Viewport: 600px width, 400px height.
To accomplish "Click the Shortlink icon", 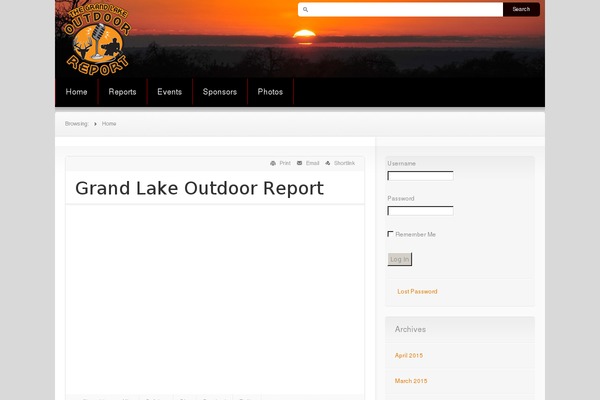I will click(x=328, y=163).
